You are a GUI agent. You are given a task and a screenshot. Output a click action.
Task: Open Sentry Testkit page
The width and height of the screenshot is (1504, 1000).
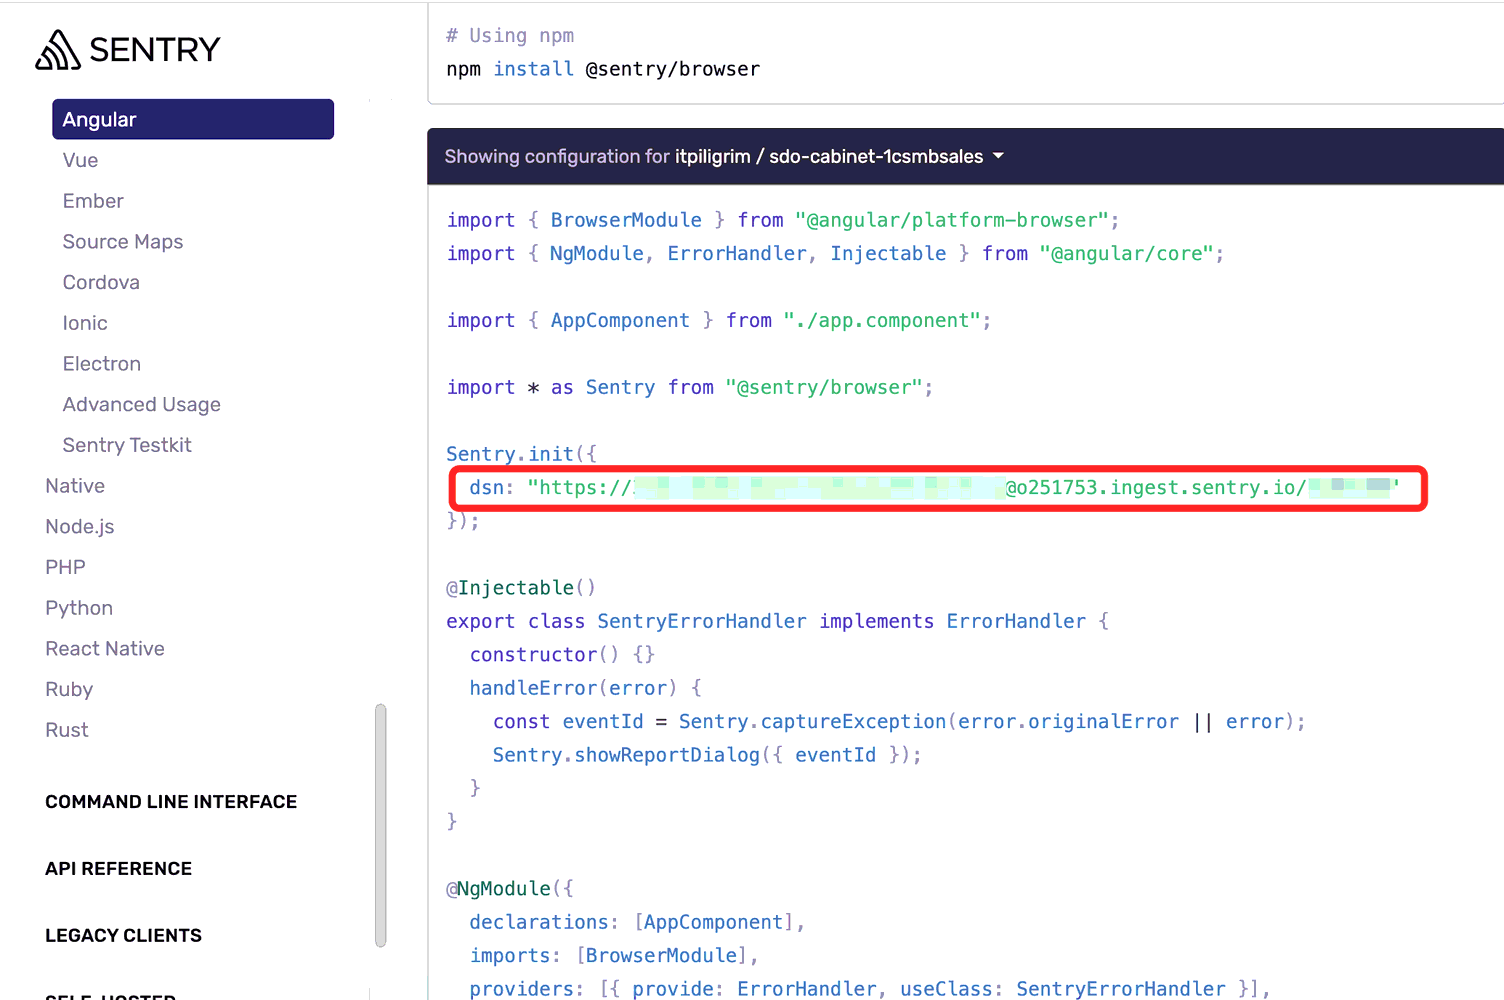point(127,445)
